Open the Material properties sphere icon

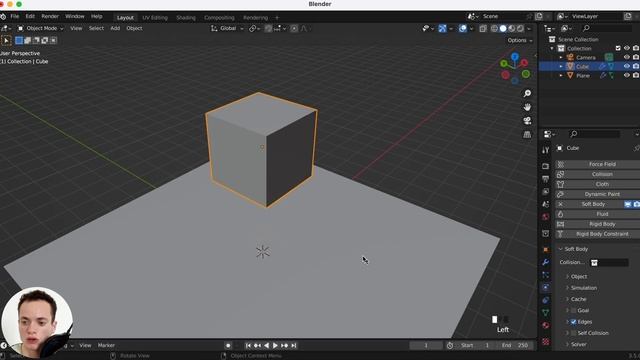545,325
